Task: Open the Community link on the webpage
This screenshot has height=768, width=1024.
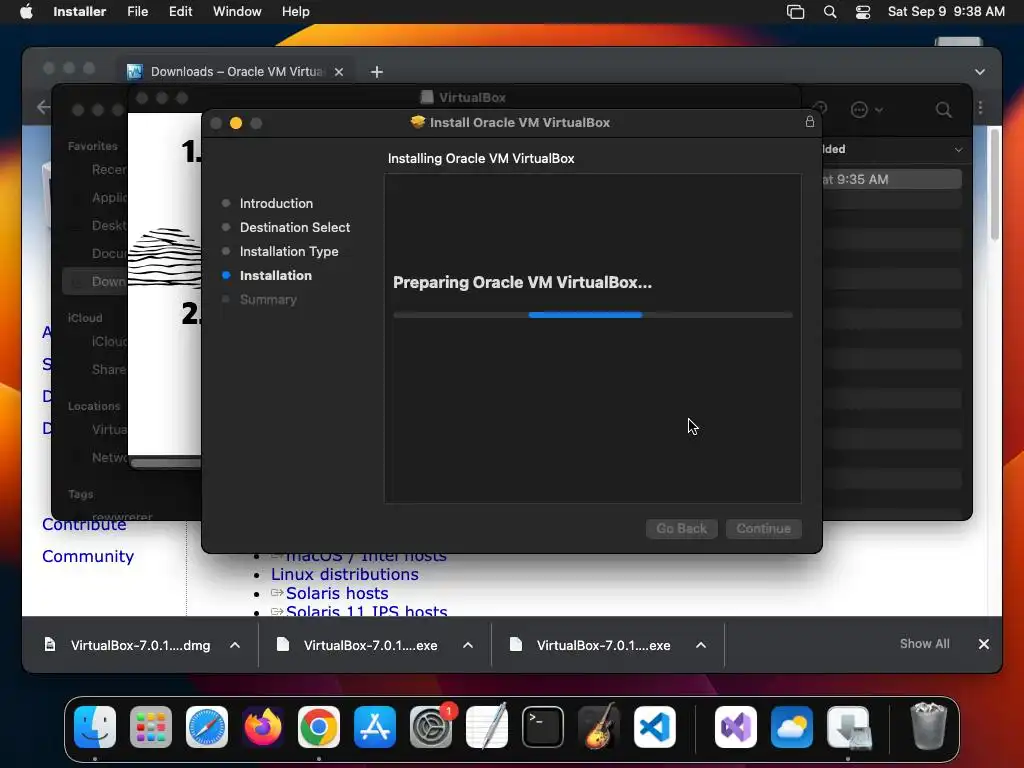Action: (88, 556)
